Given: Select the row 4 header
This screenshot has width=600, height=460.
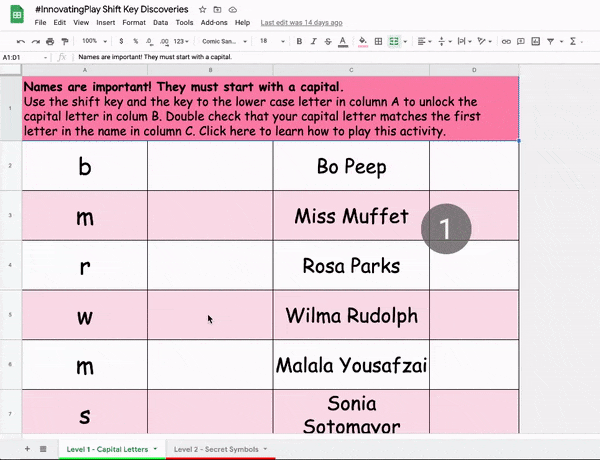Looking at the screenshot, I should tap(10, 265).
